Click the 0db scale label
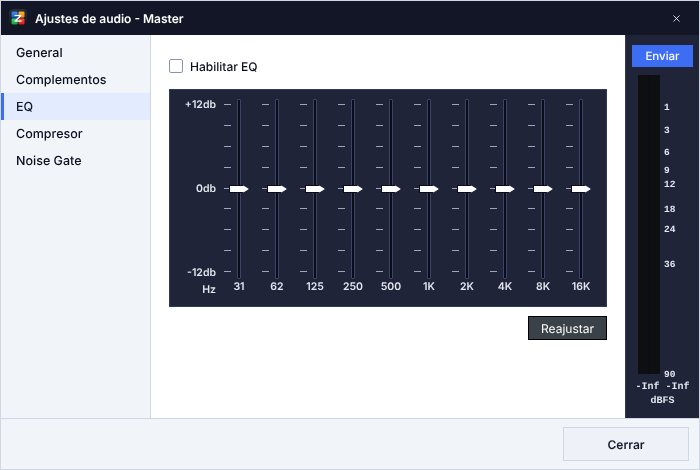Viewport: 700px width, 470px height. tap(206, 188)
